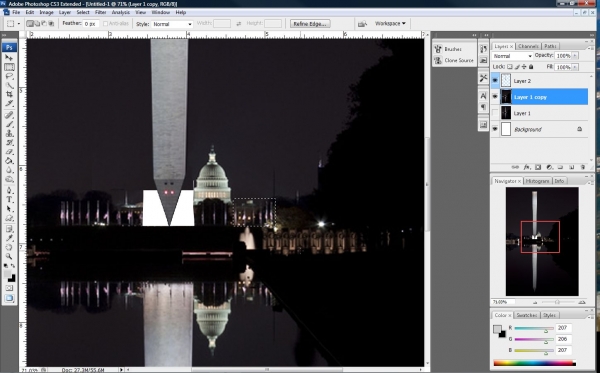Toggle lock position

tap(524, 67)
